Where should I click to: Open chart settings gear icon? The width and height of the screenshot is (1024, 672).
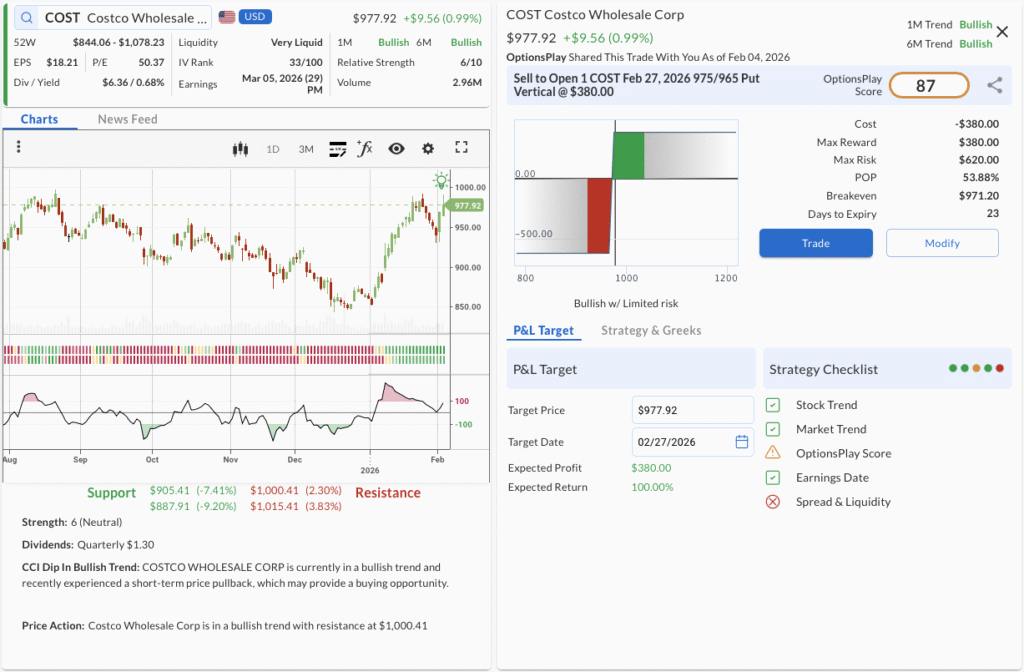428,149
